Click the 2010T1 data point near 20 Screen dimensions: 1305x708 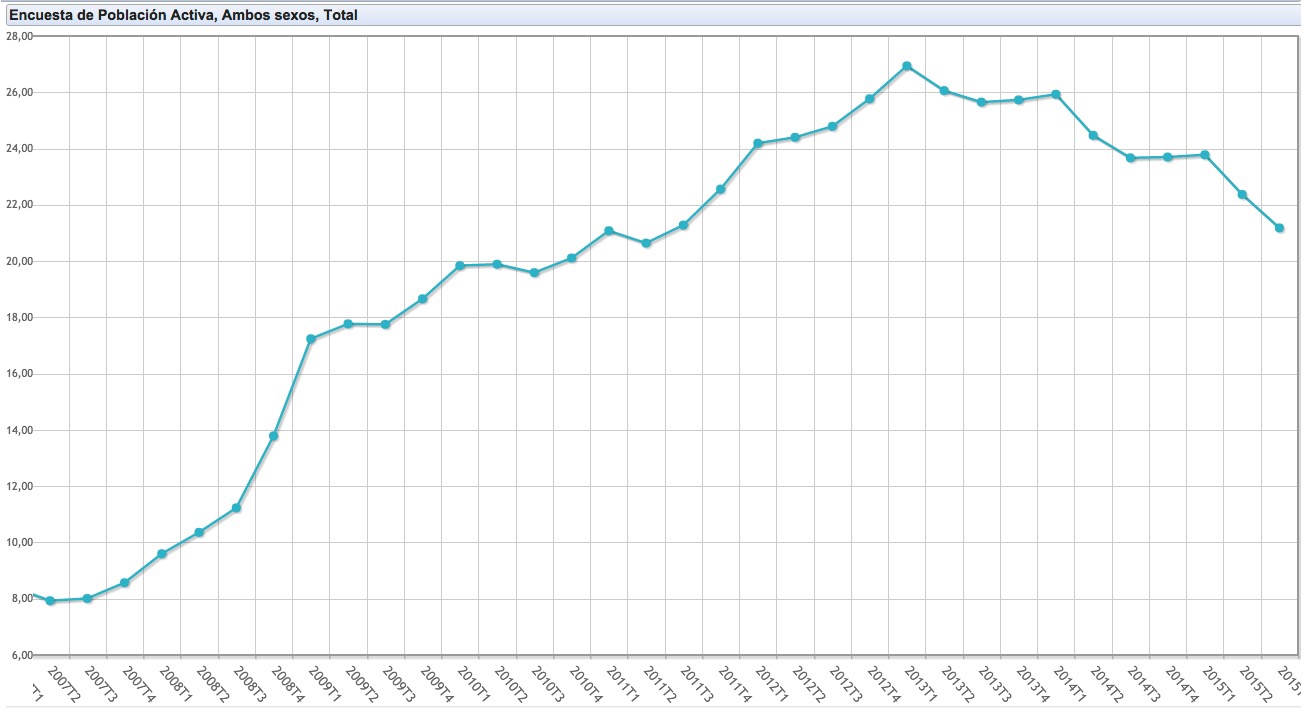coord(460,266)
